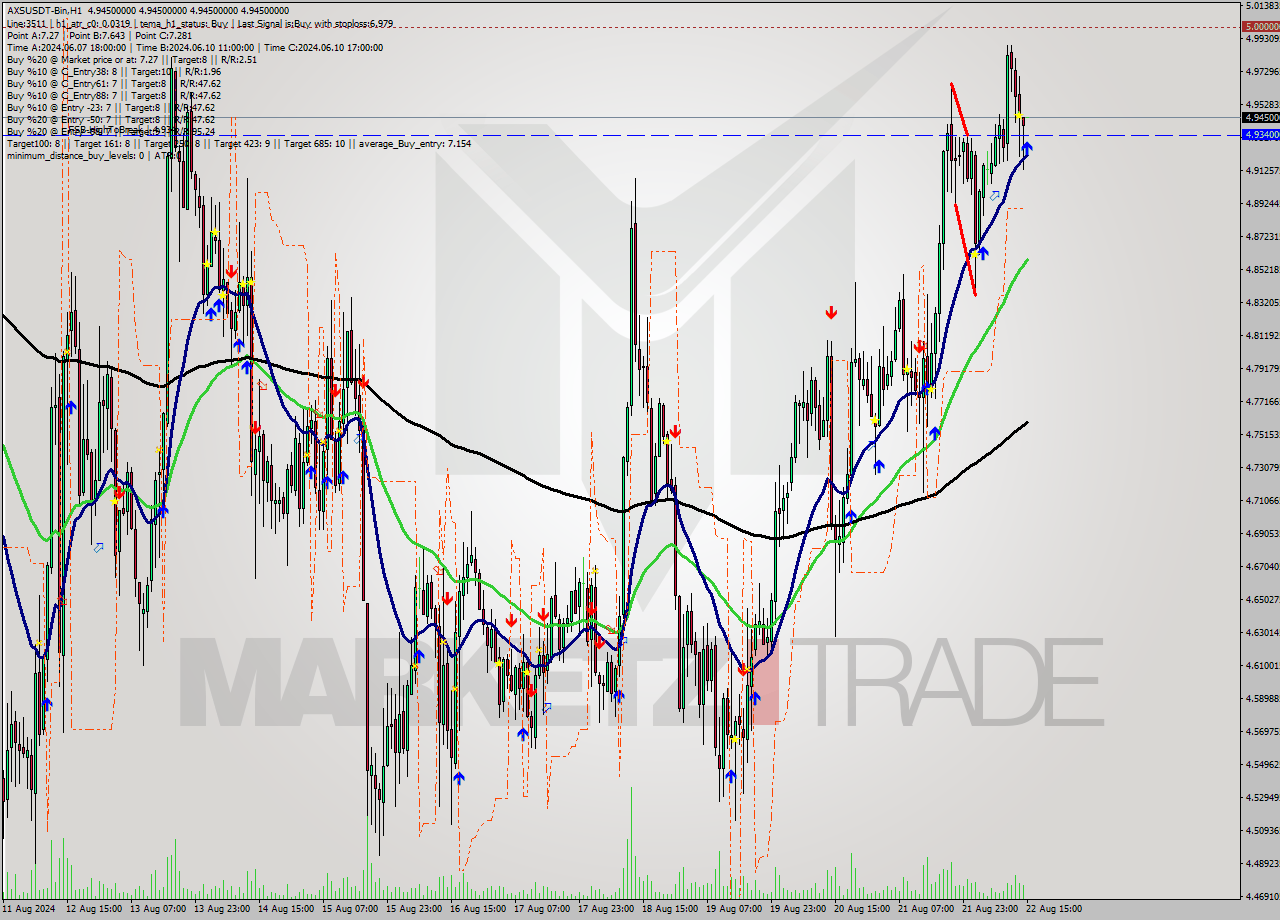1280x920 pixels.
Task: Click the '11 Aug 2024' date label
Action: (x=29, y=909)
